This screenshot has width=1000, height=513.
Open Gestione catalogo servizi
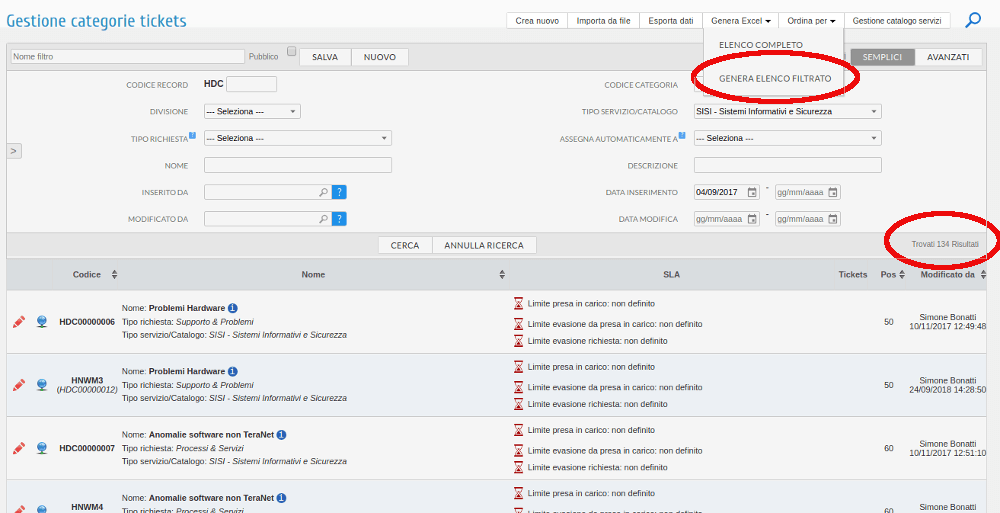tap(897, 20)
